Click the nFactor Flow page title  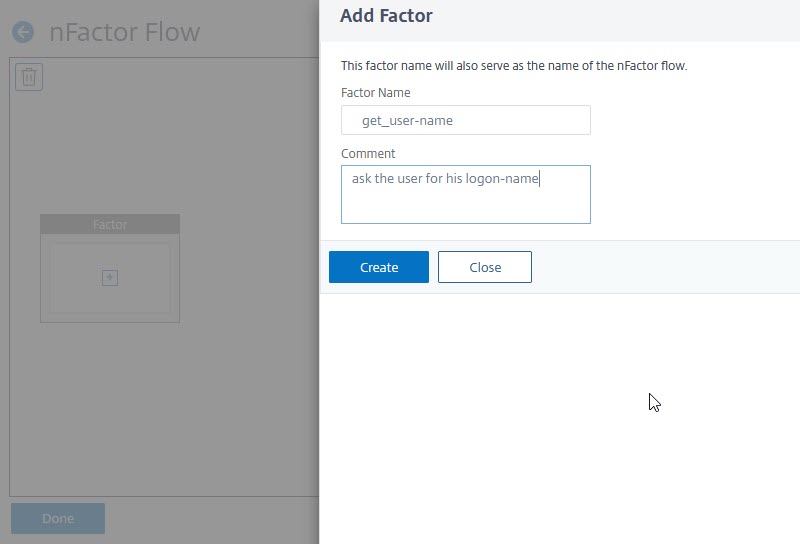[x=124, y=32]
